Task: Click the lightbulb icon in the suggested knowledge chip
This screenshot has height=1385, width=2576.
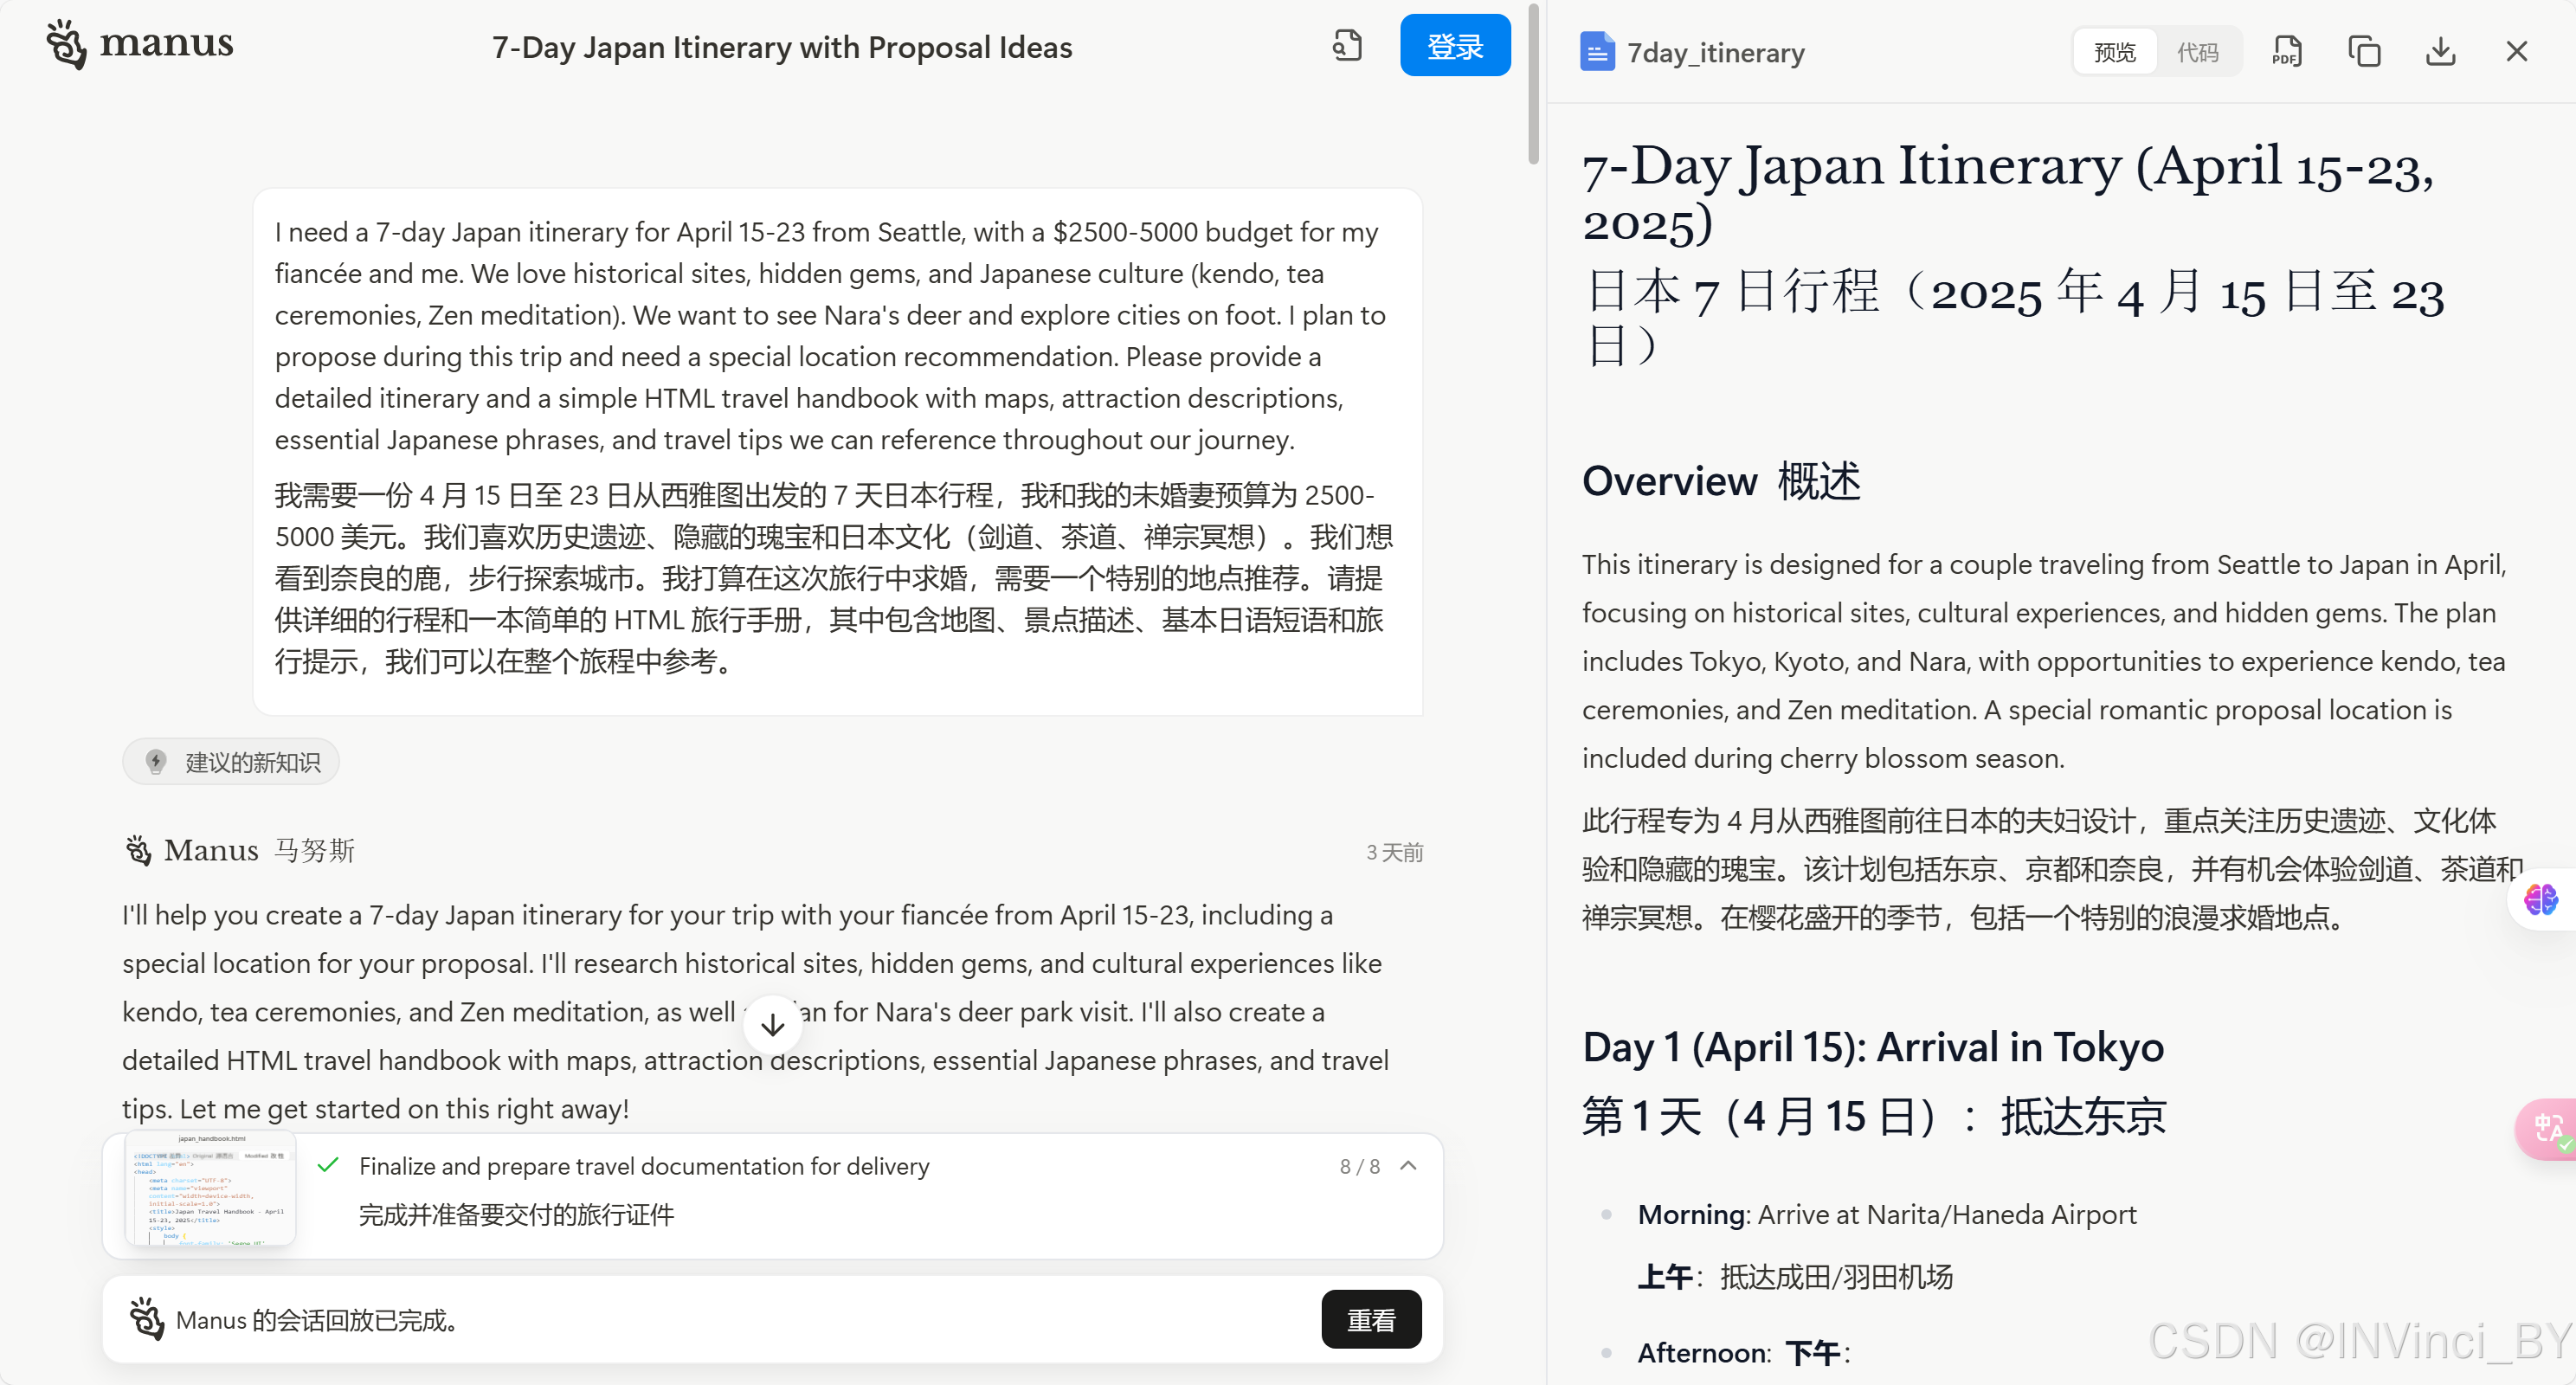Action: pyautogui.click(x=156, y=762)
